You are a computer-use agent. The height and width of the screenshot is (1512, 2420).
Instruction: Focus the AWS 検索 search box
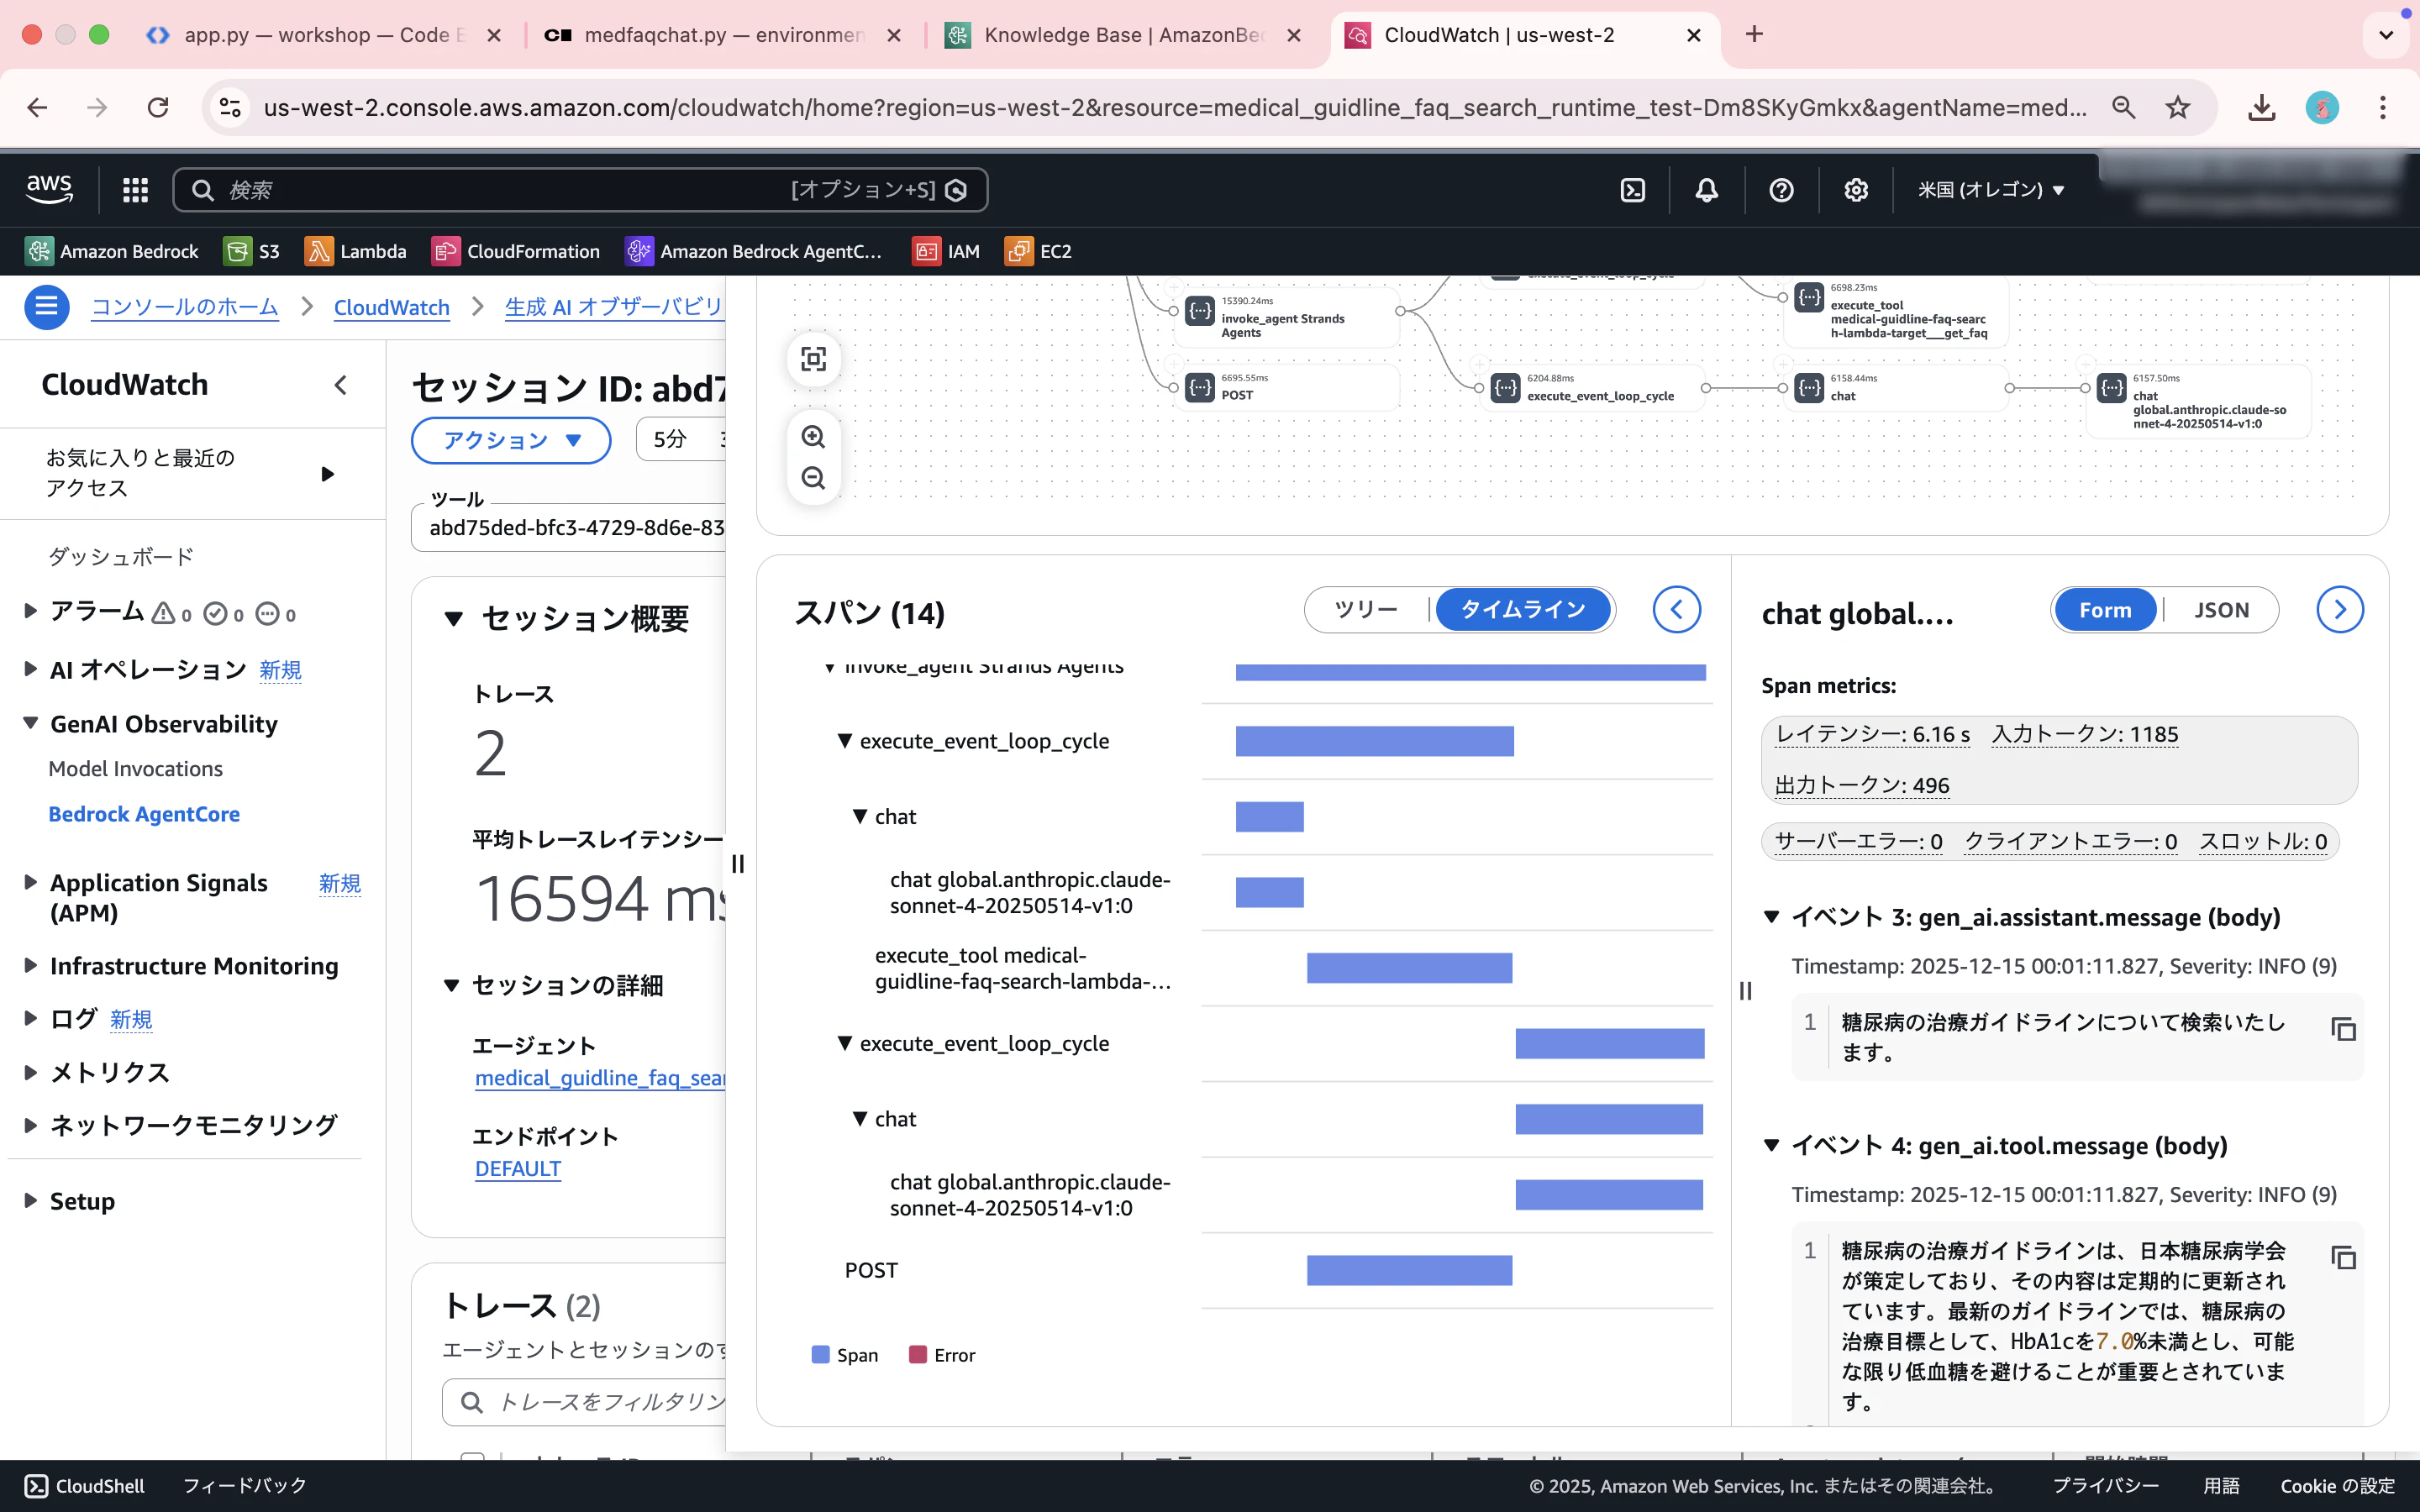pyautogui.click(x=580, y=190)
